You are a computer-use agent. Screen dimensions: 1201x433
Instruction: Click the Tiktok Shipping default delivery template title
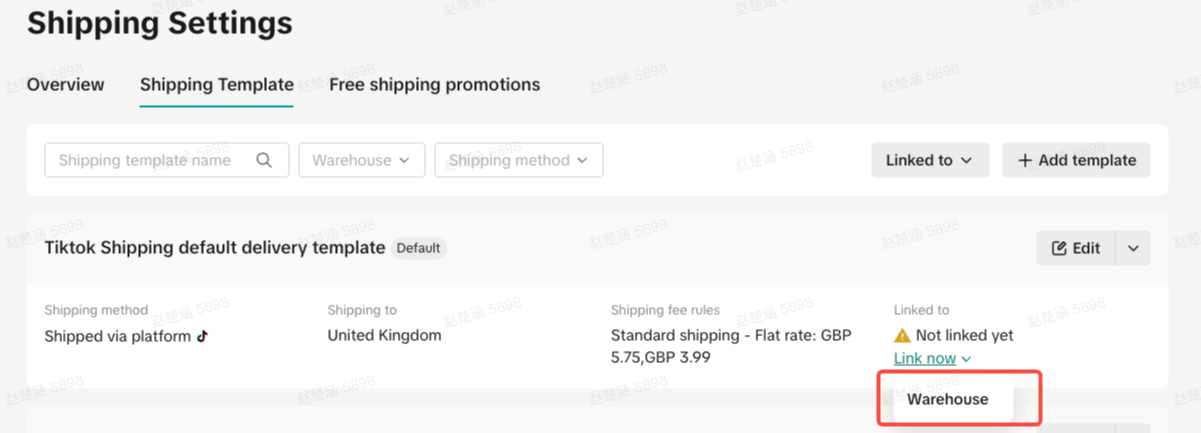coord(214,247)
